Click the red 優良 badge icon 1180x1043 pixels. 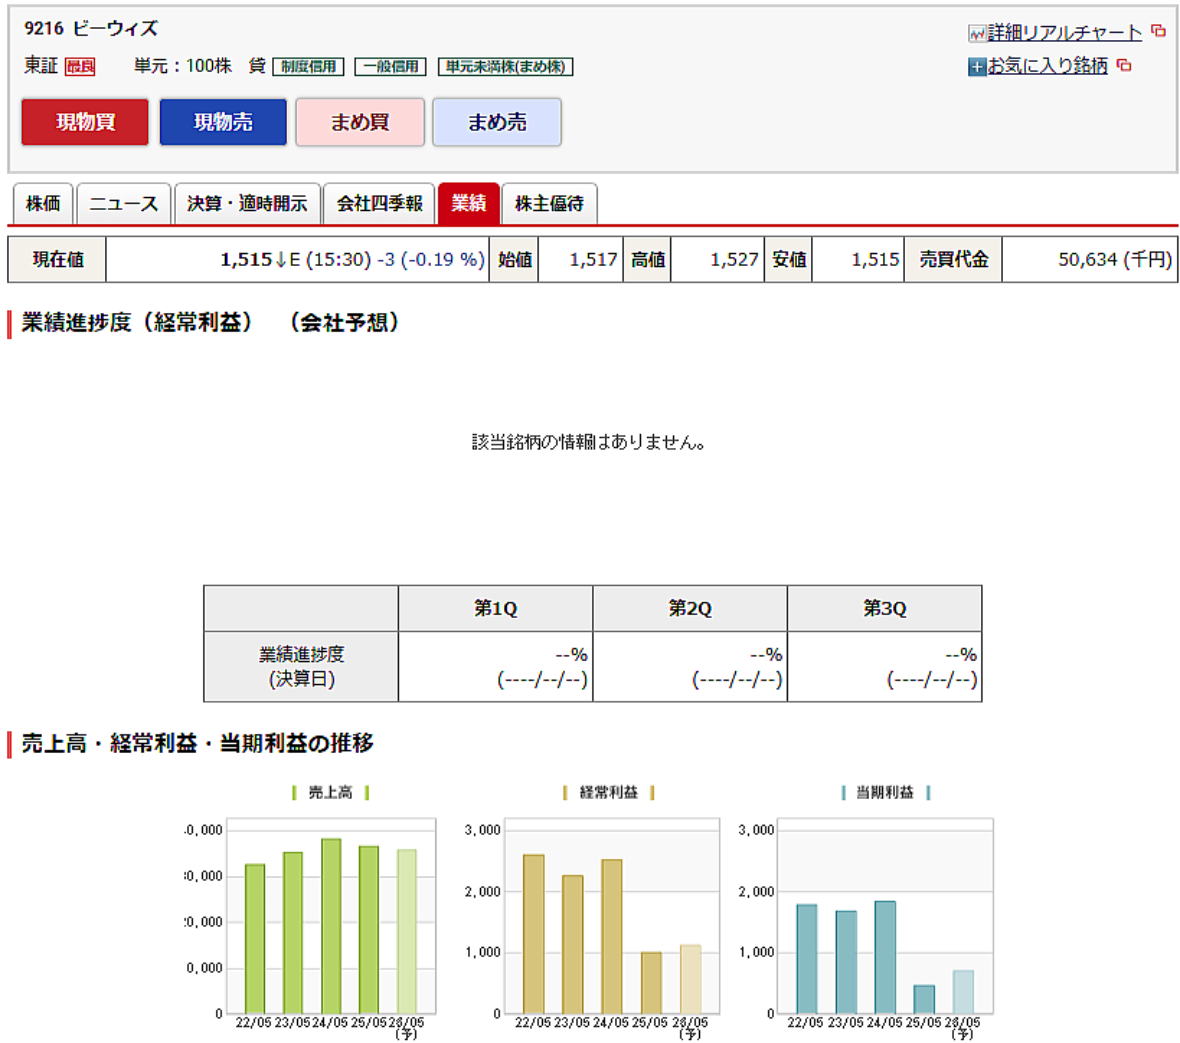(80, 67)
